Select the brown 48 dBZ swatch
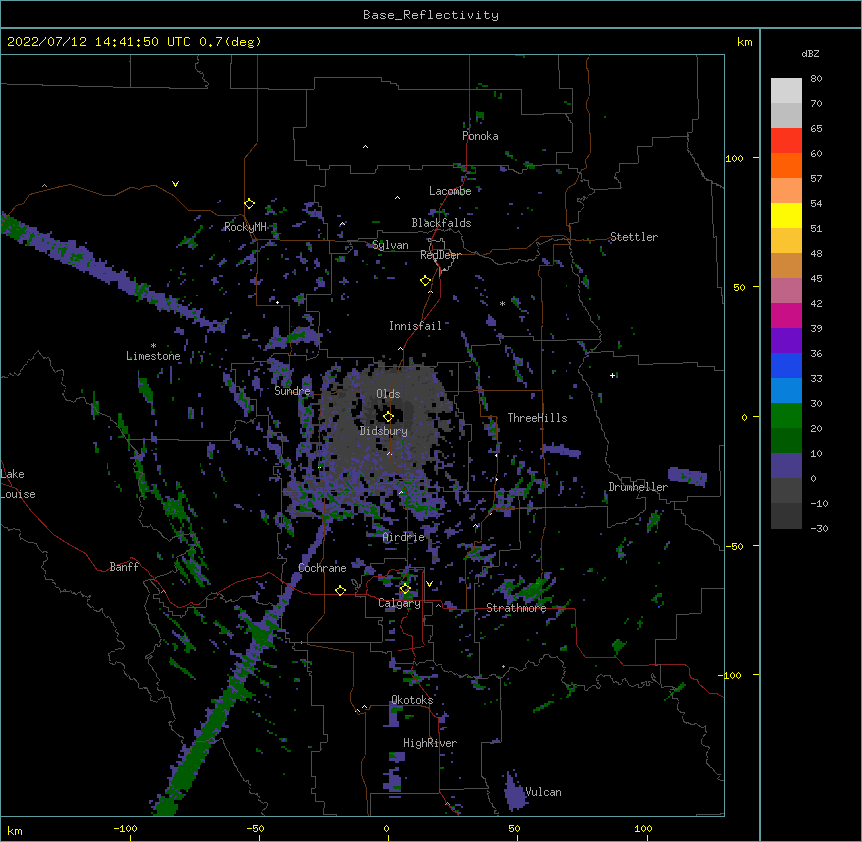The width and height of the screenshot is (862, 842). (x=786, y=265)
